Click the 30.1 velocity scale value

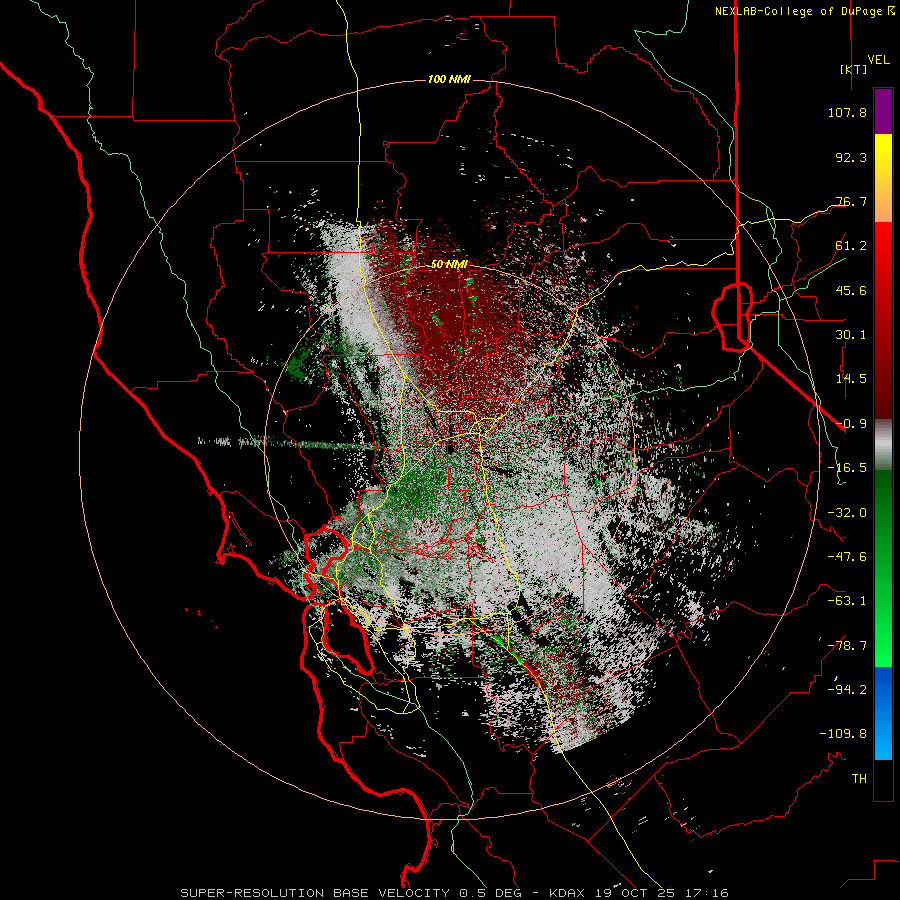pyautogui.click(x=851, y=335)
